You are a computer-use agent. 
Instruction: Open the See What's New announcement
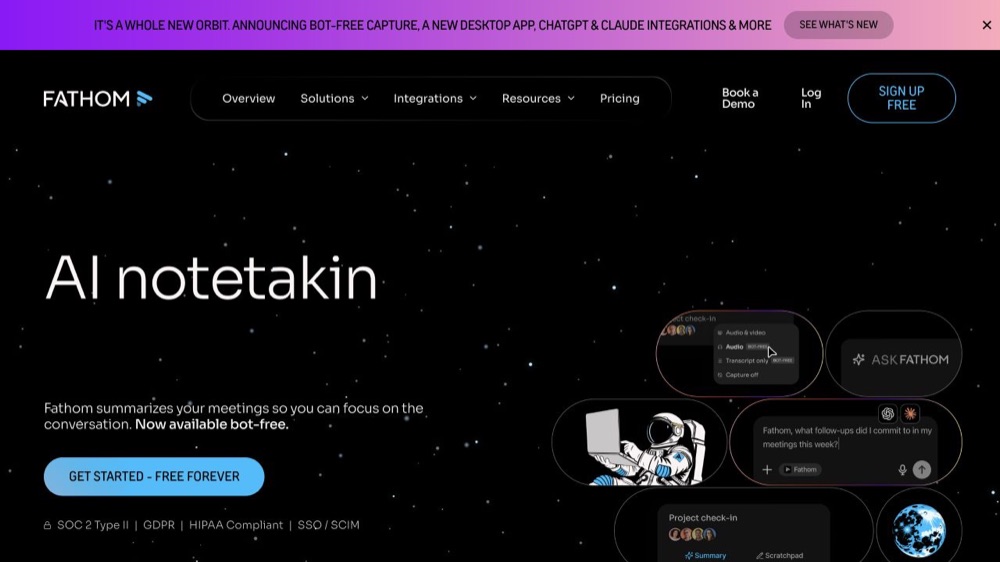click(838, 25)
